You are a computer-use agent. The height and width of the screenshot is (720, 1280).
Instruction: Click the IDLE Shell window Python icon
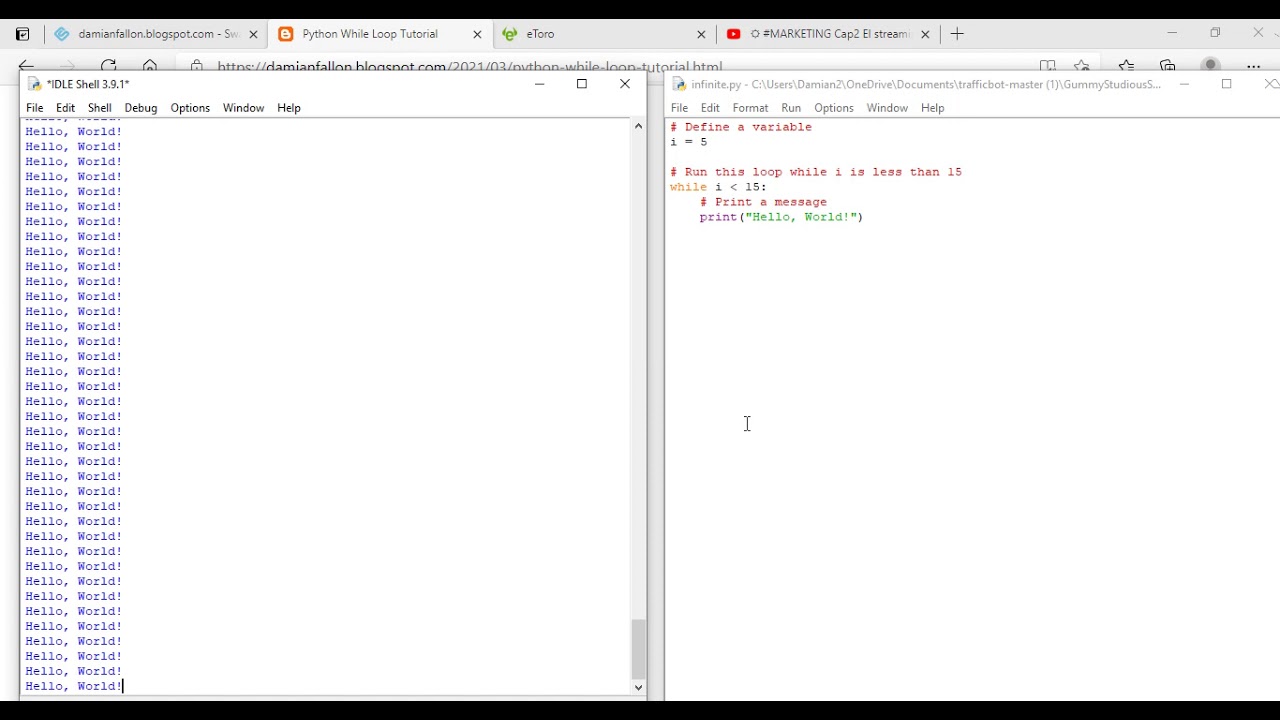point(35,84)
